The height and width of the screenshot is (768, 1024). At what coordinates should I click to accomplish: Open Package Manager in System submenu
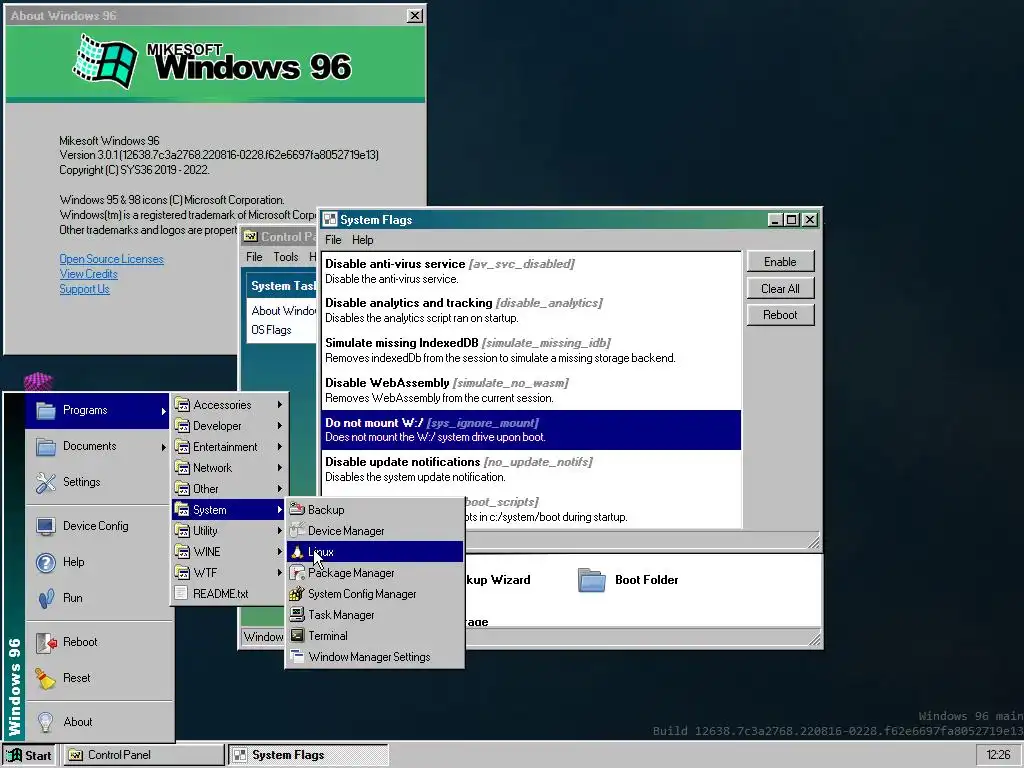[x=375, y=573]
